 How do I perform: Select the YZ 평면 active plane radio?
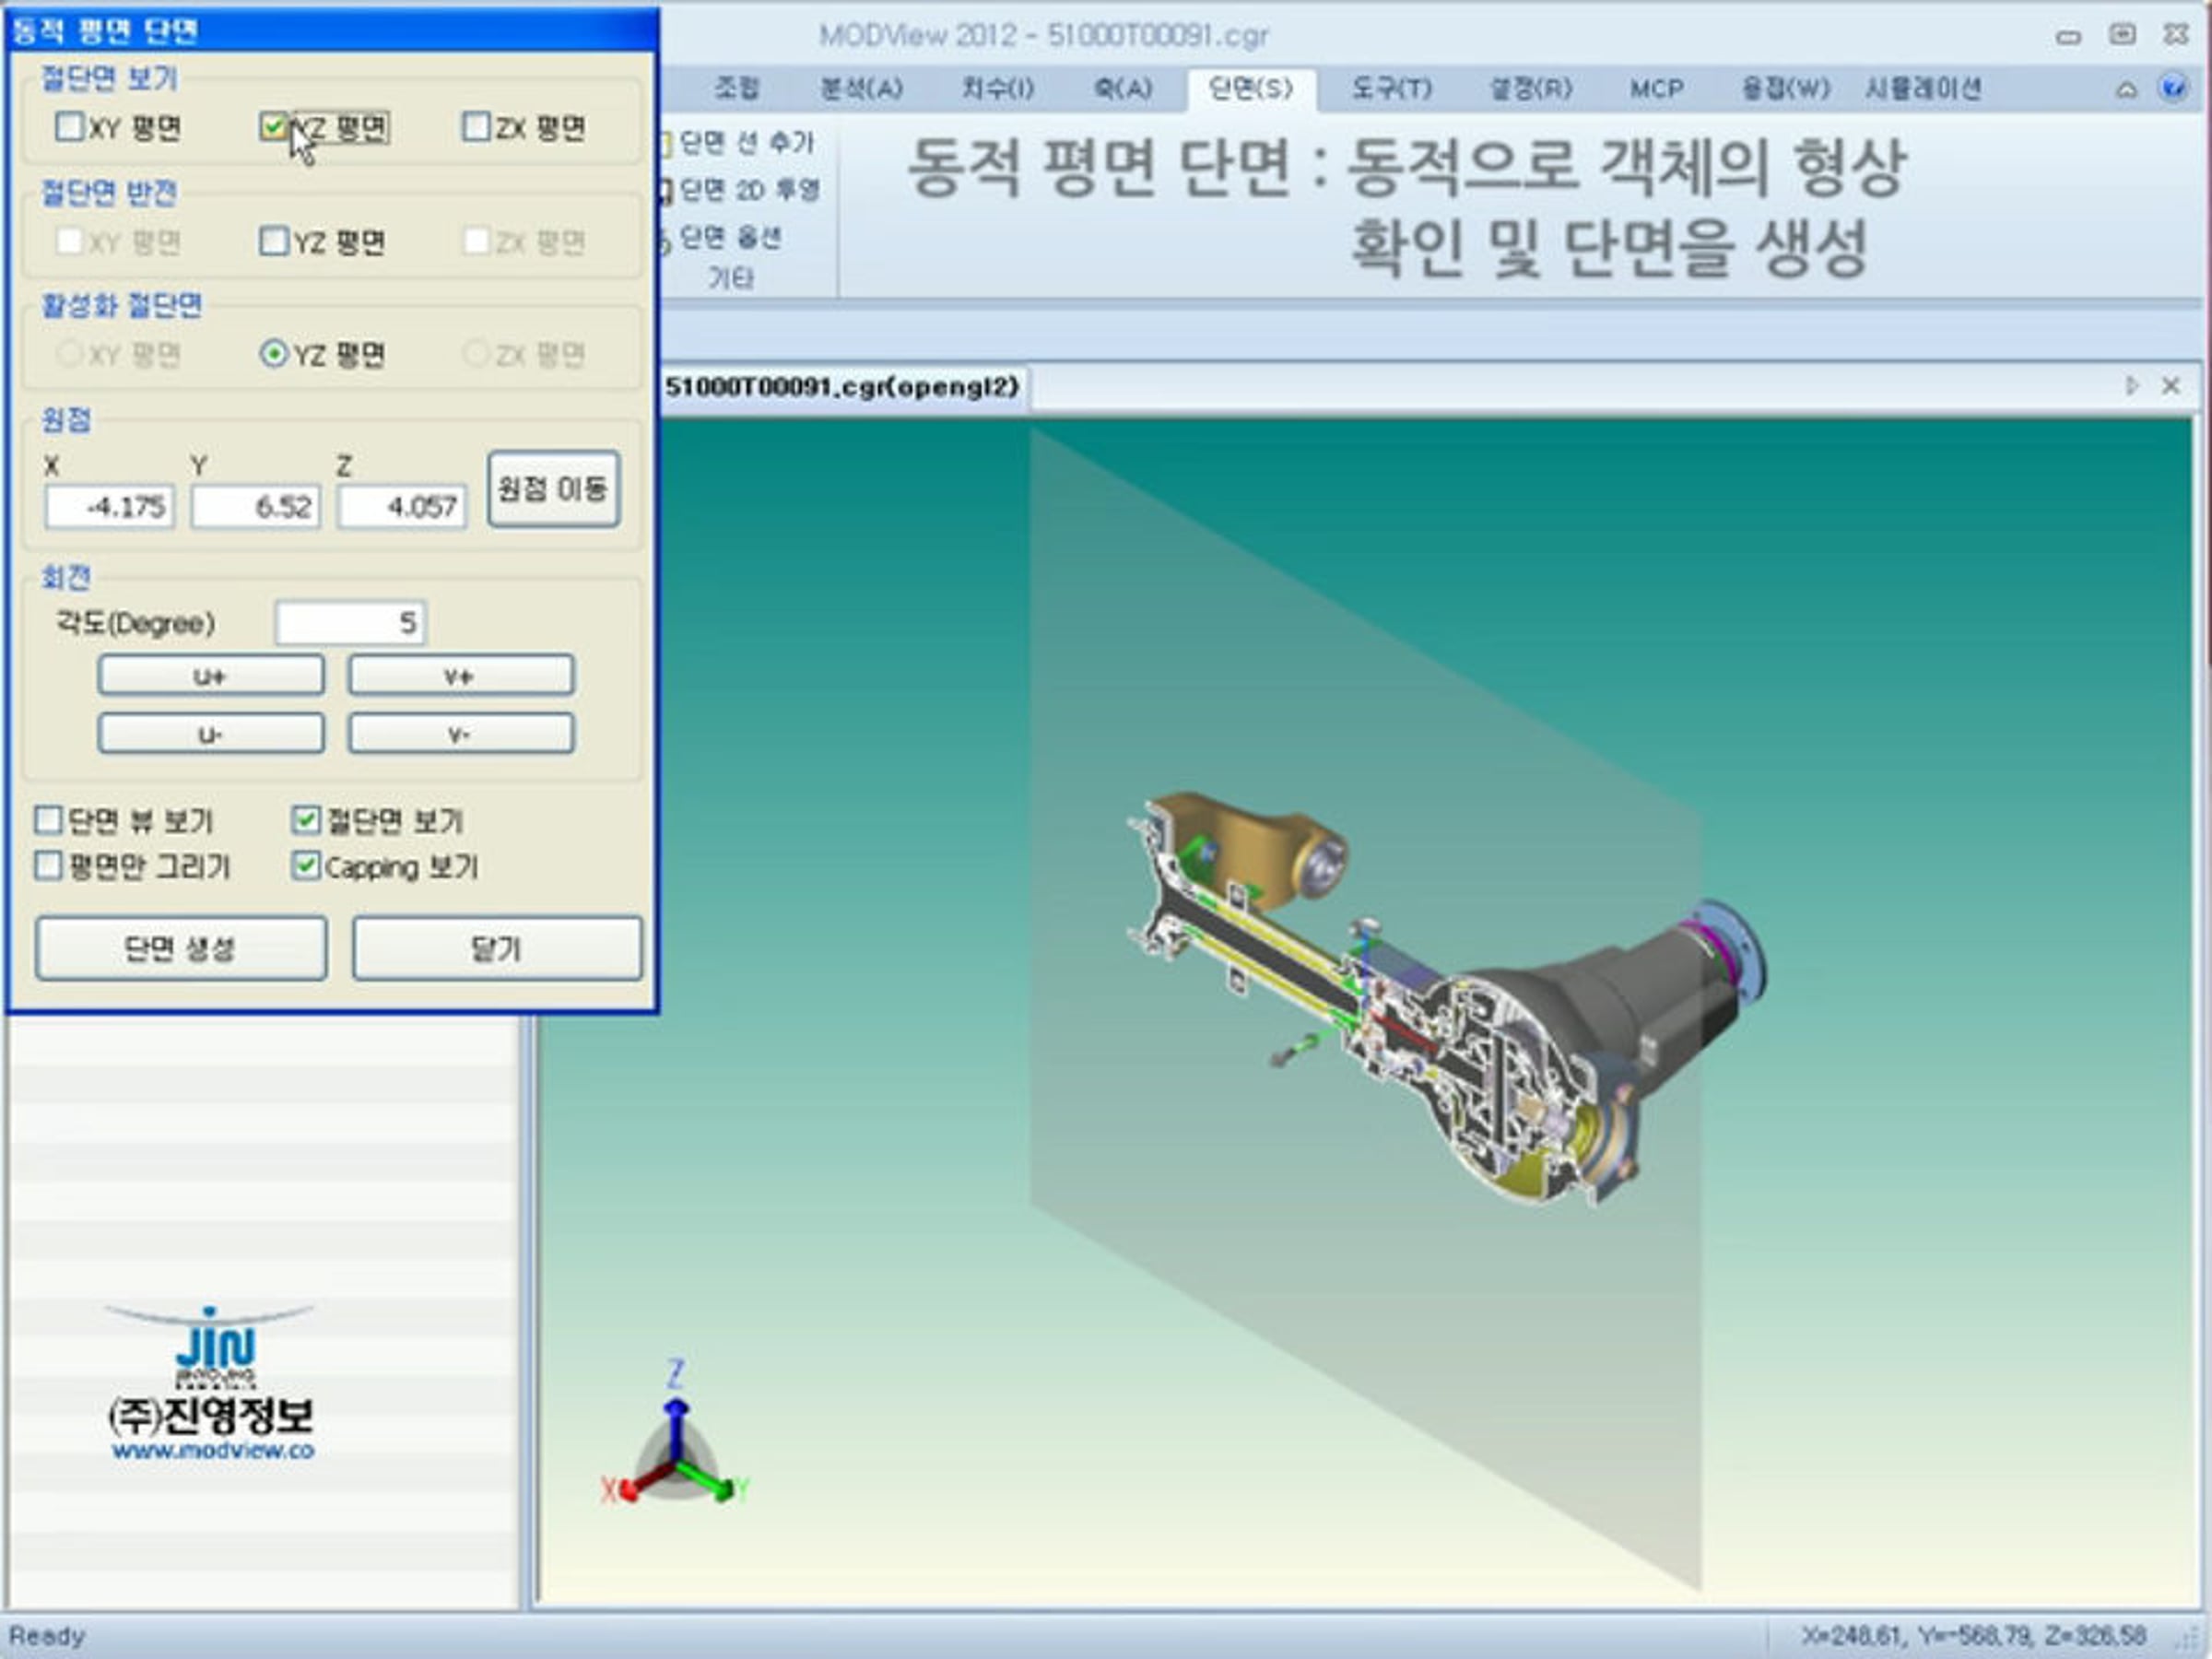(273, 354)
